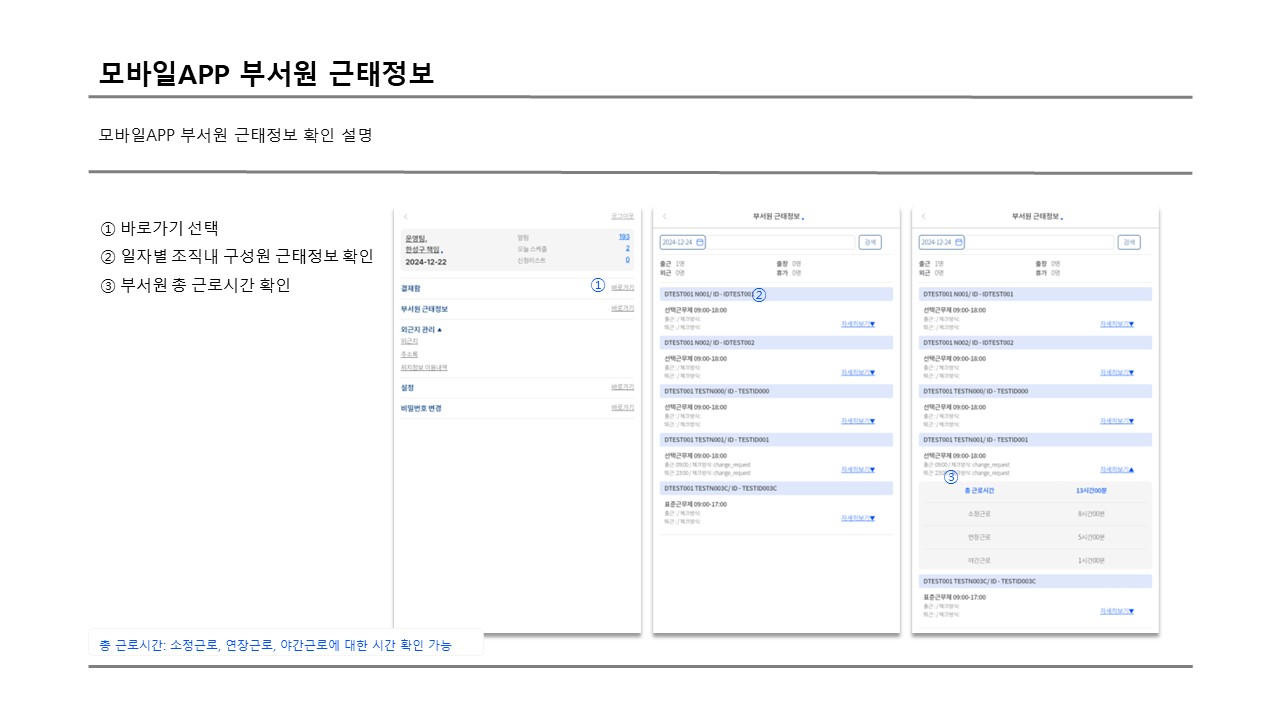Image resolution: width=1280 pixels, height=720 pixels.
Task: Open the 위치정보 이용내역 submenu link
Action: (x=423, y=367)
